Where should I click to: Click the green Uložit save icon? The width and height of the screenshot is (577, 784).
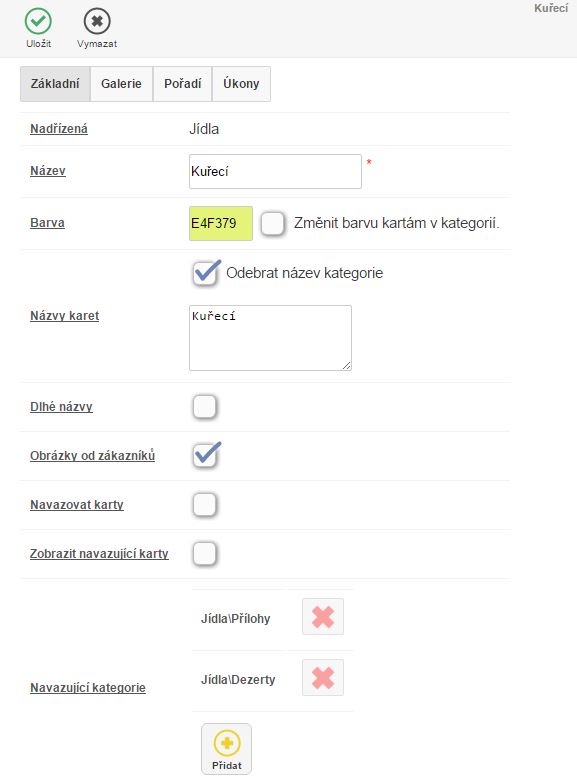click(x=38, y=22)
